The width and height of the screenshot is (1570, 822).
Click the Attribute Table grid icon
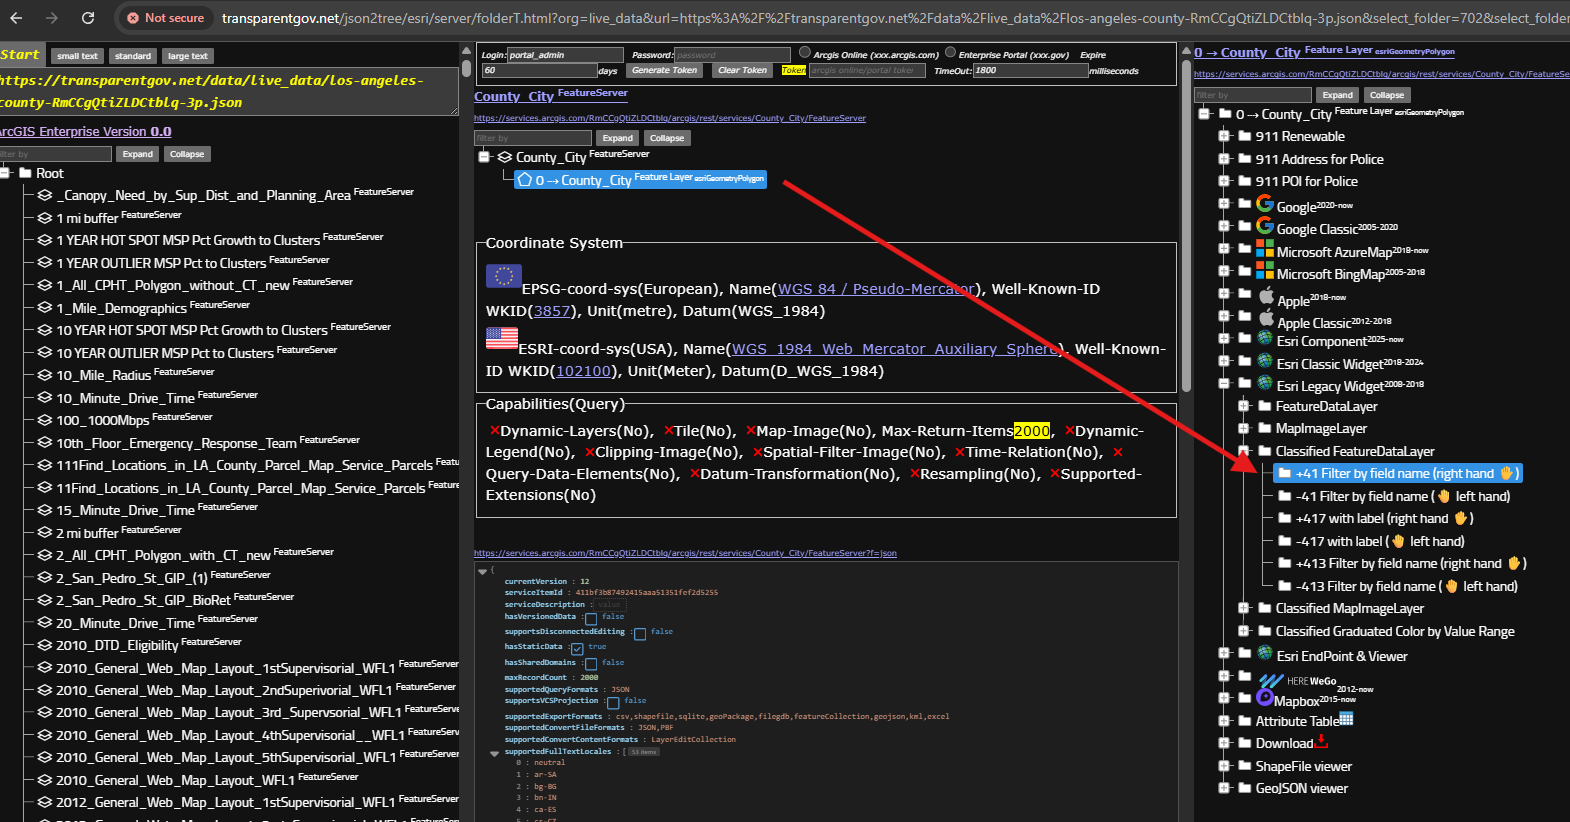1346,719
